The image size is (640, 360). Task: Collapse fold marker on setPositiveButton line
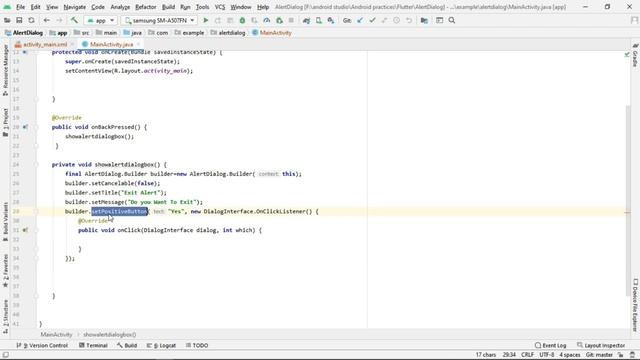(36, 211)
